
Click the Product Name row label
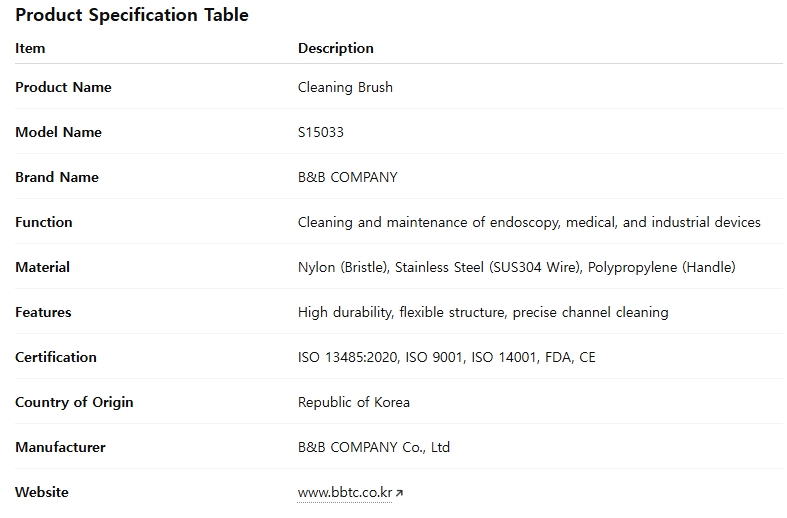(x=63, y=87)
